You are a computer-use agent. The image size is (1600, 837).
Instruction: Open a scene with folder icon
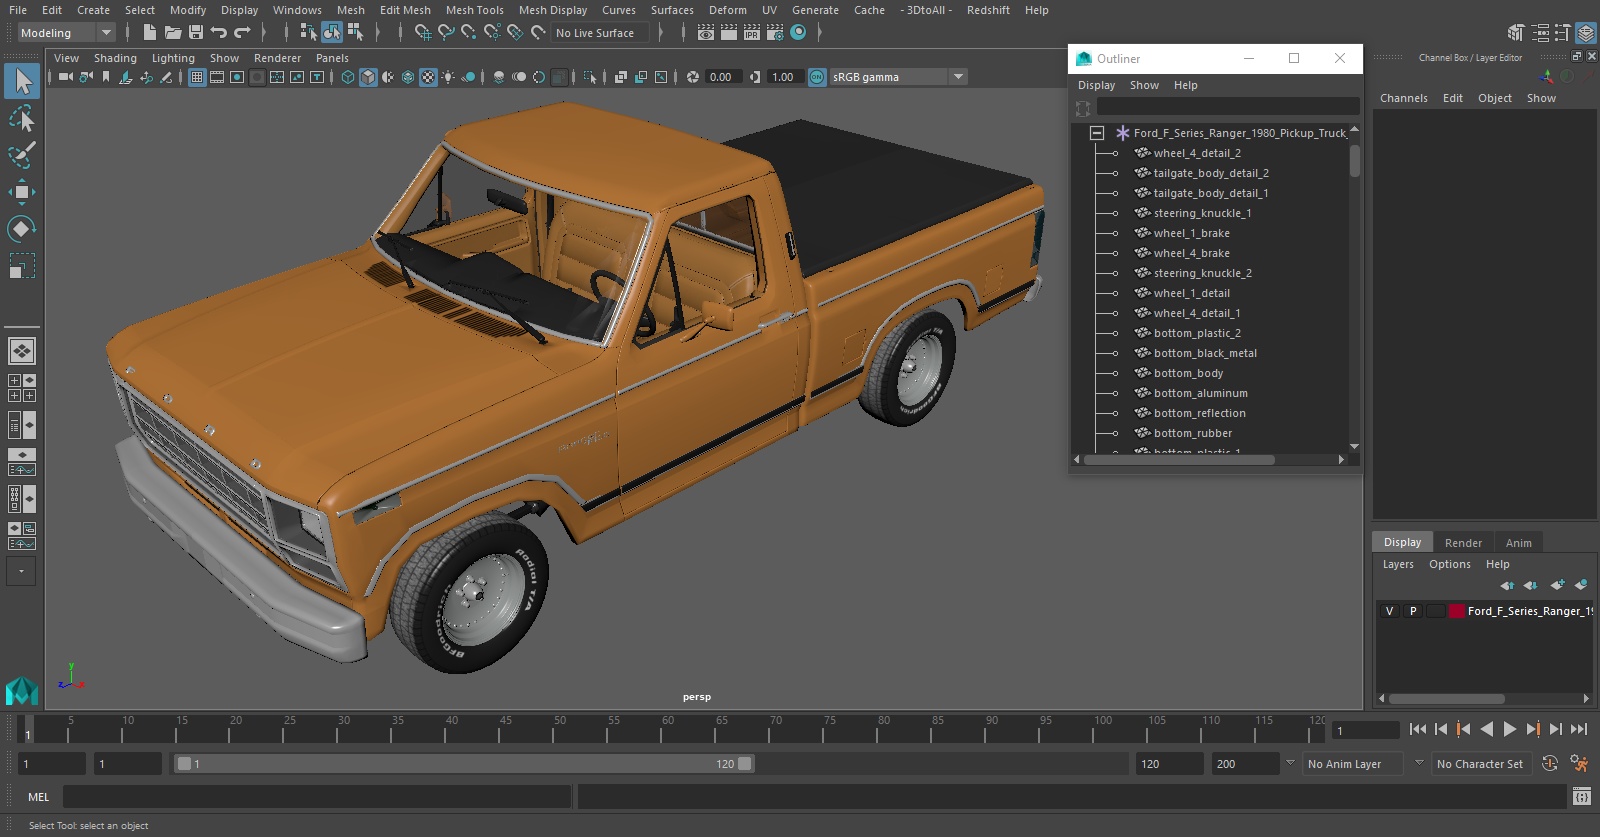point(172,33)
